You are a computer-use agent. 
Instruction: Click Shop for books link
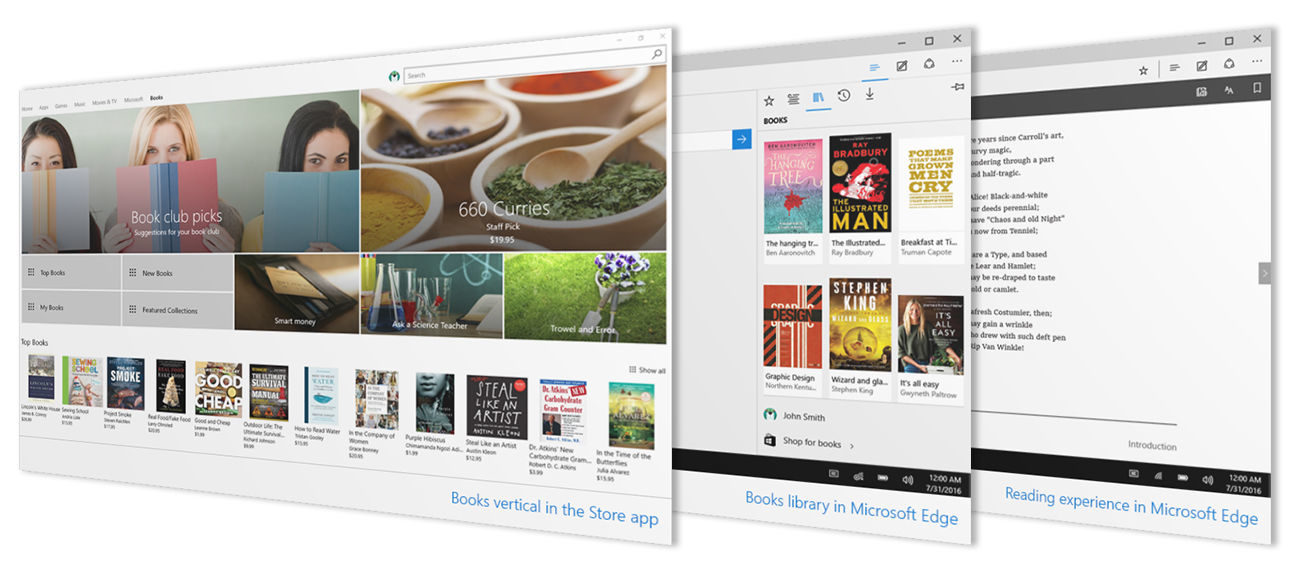[x=811, y=443]
